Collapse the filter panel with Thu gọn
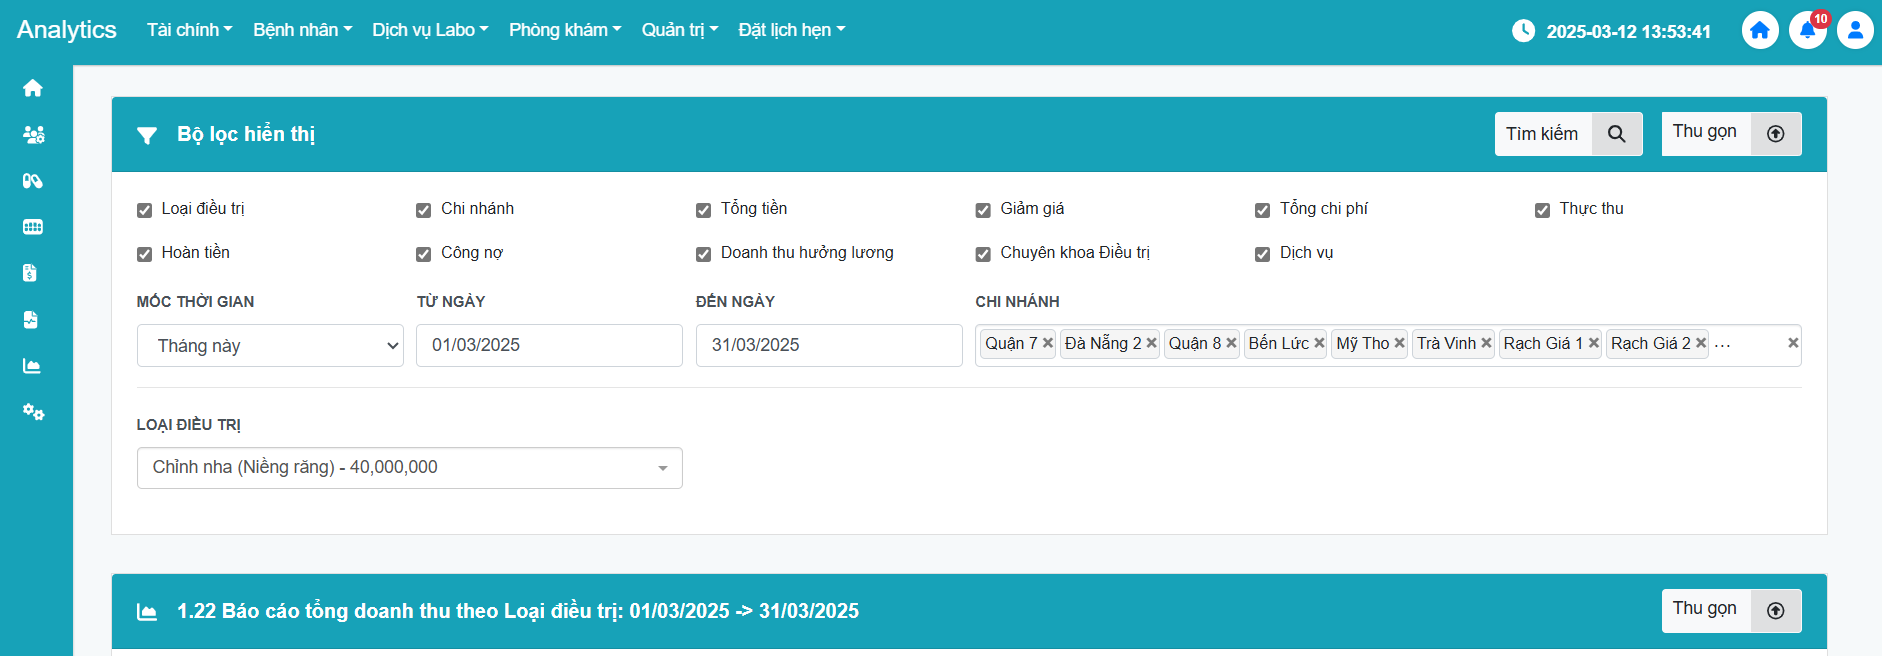 [1730, 134]
